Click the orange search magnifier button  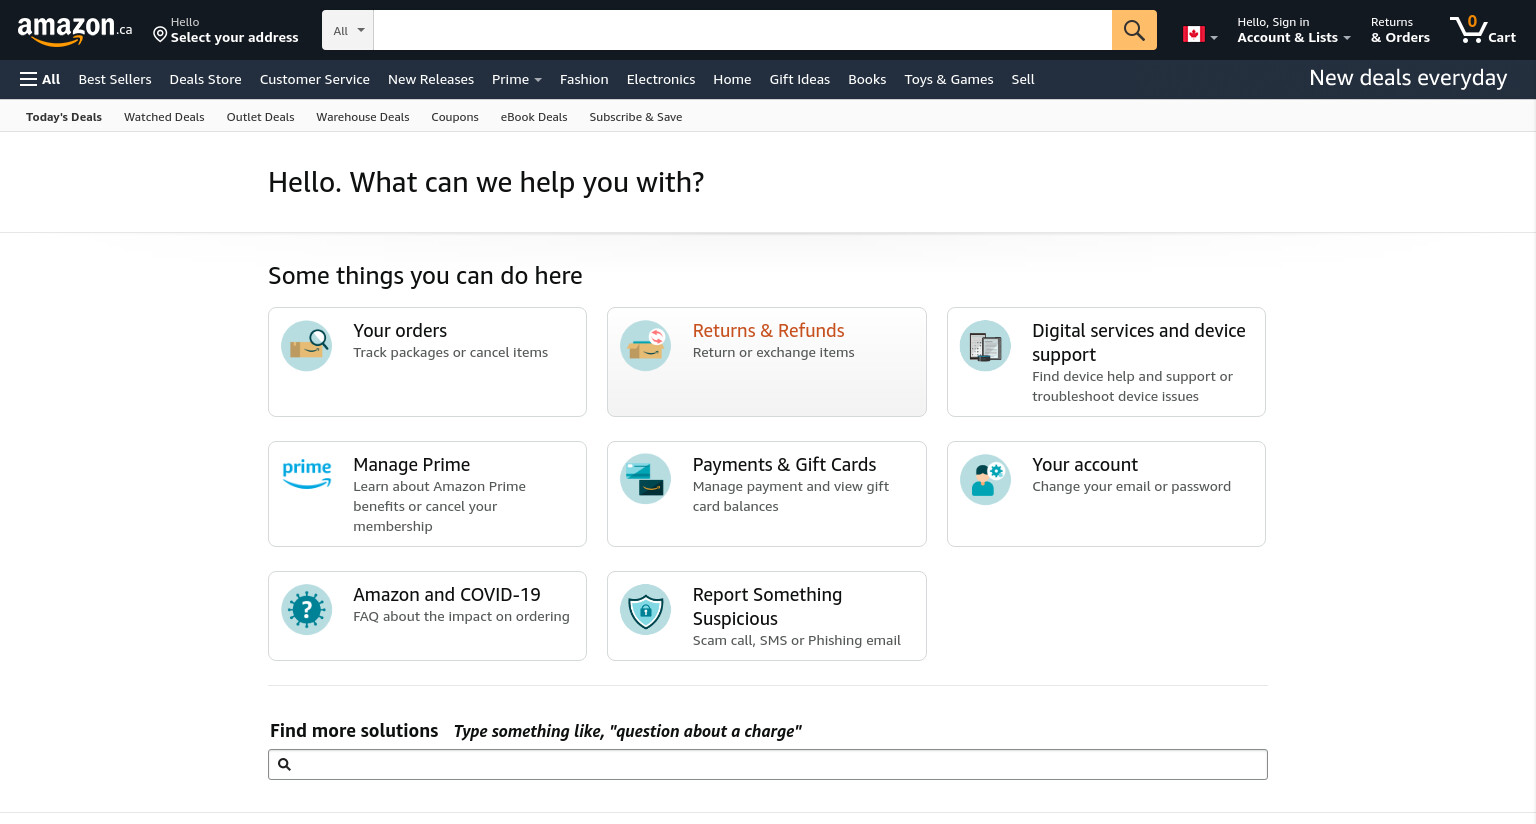tap(1134, 30)
